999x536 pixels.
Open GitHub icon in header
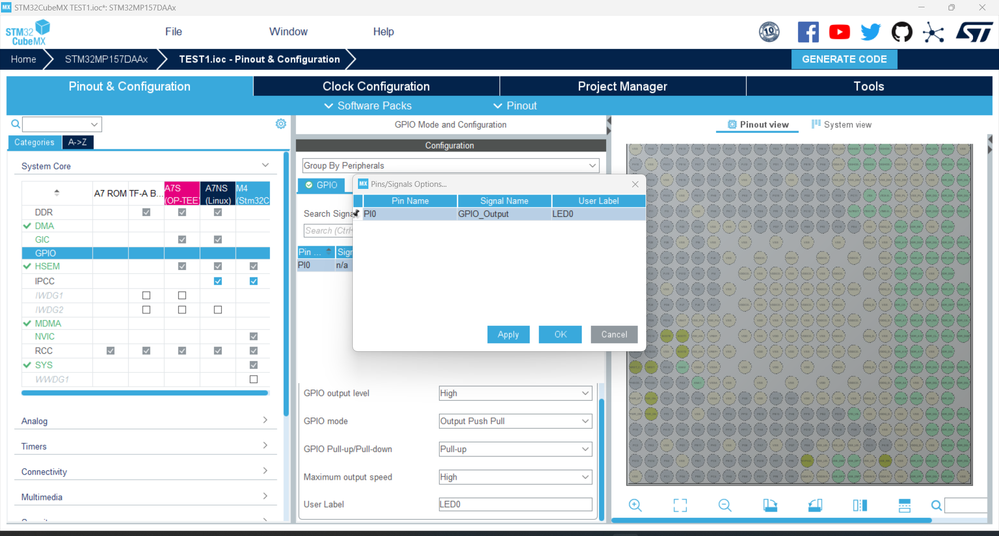tap(902, 32)
